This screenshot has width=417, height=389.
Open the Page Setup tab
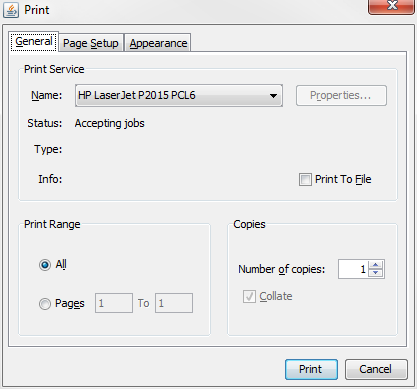[x=91, y=43]
